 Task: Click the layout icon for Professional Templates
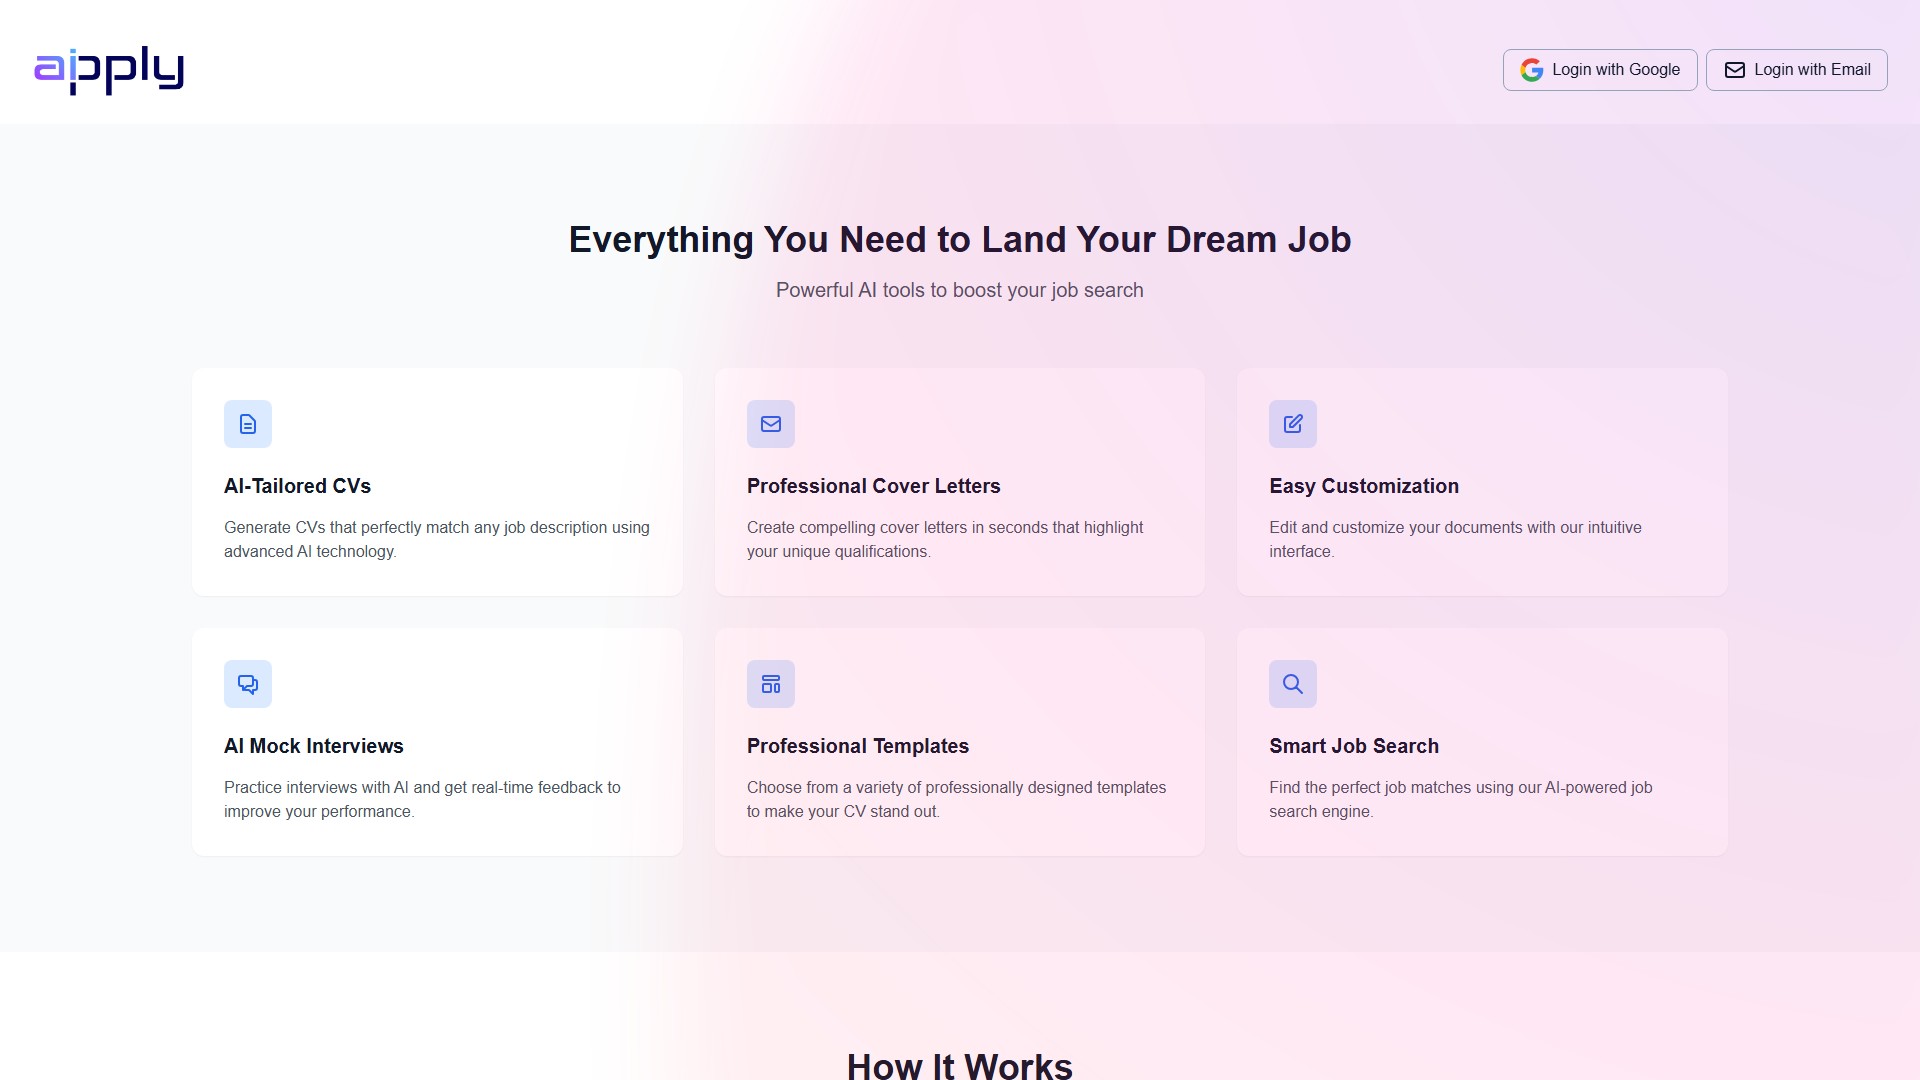[770, 684]
